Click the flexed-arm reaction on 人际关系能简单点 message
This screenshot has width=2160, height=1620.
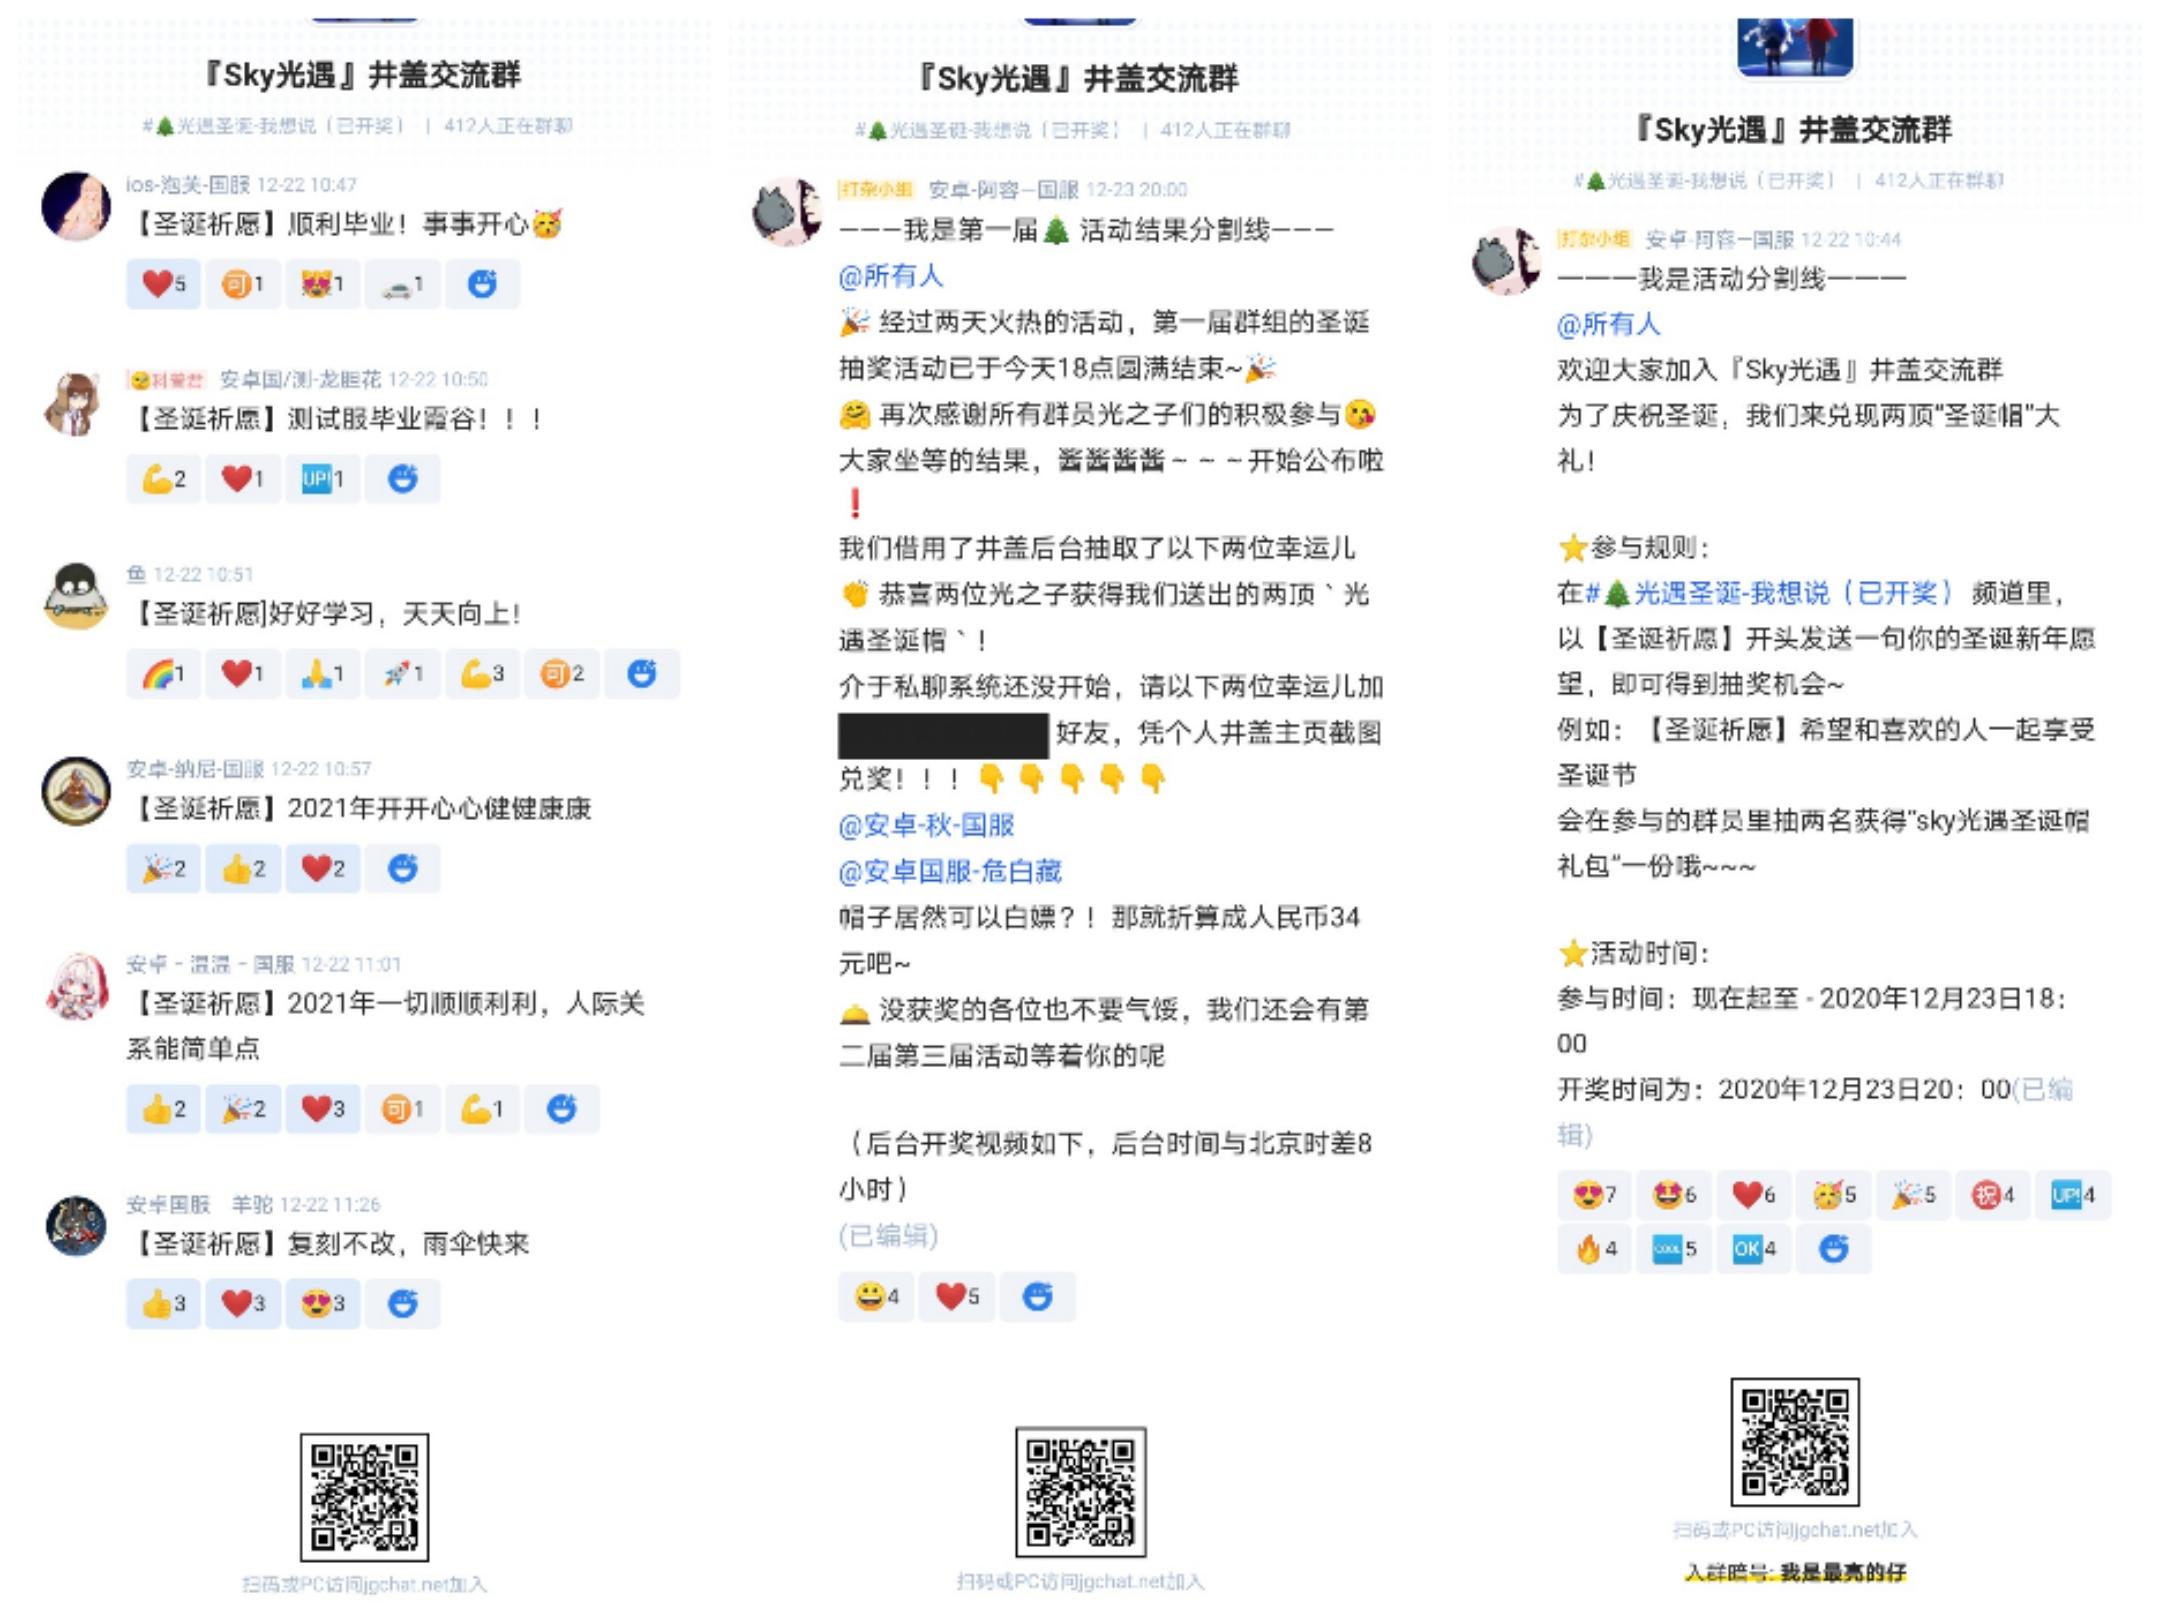click(x=482, y=1108)
